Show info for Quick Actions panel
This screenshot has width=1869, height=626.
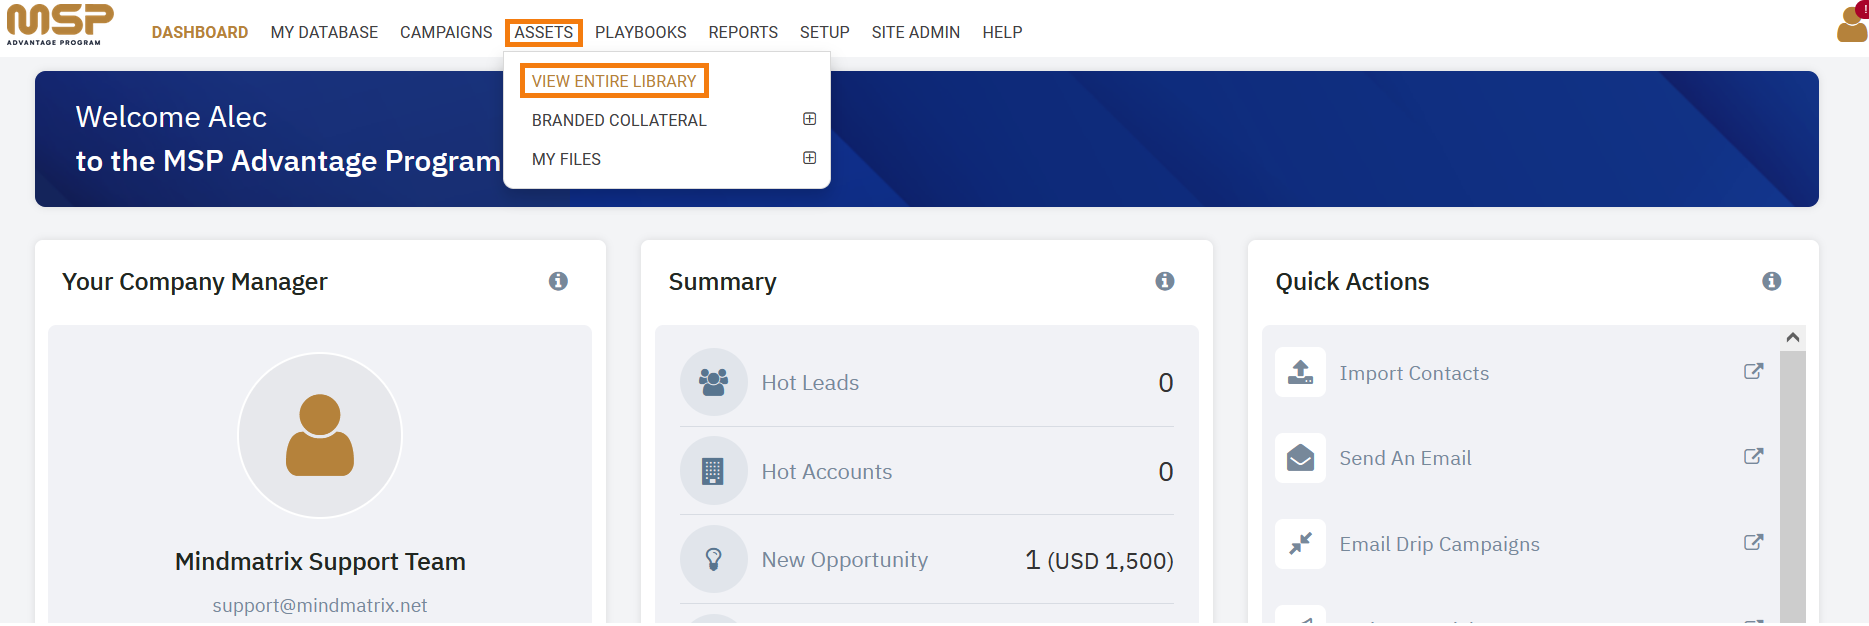click(x=1772, y=281)
